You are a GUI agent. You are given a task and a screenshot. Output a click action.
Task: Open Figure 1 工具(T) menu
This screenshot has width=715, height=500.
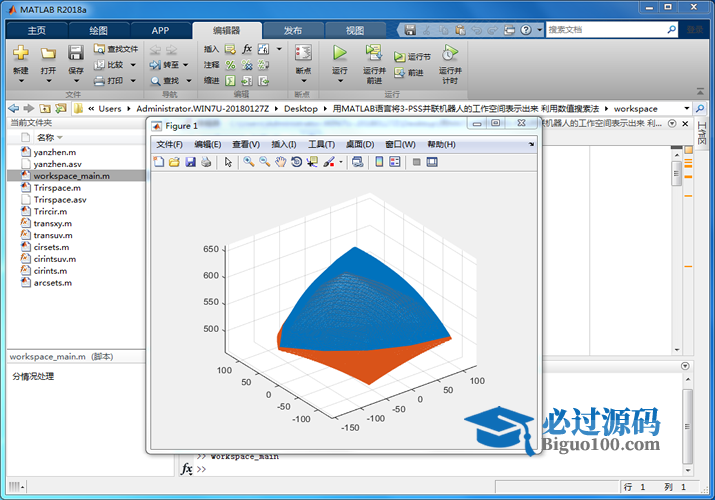click(x=321, y=144)
